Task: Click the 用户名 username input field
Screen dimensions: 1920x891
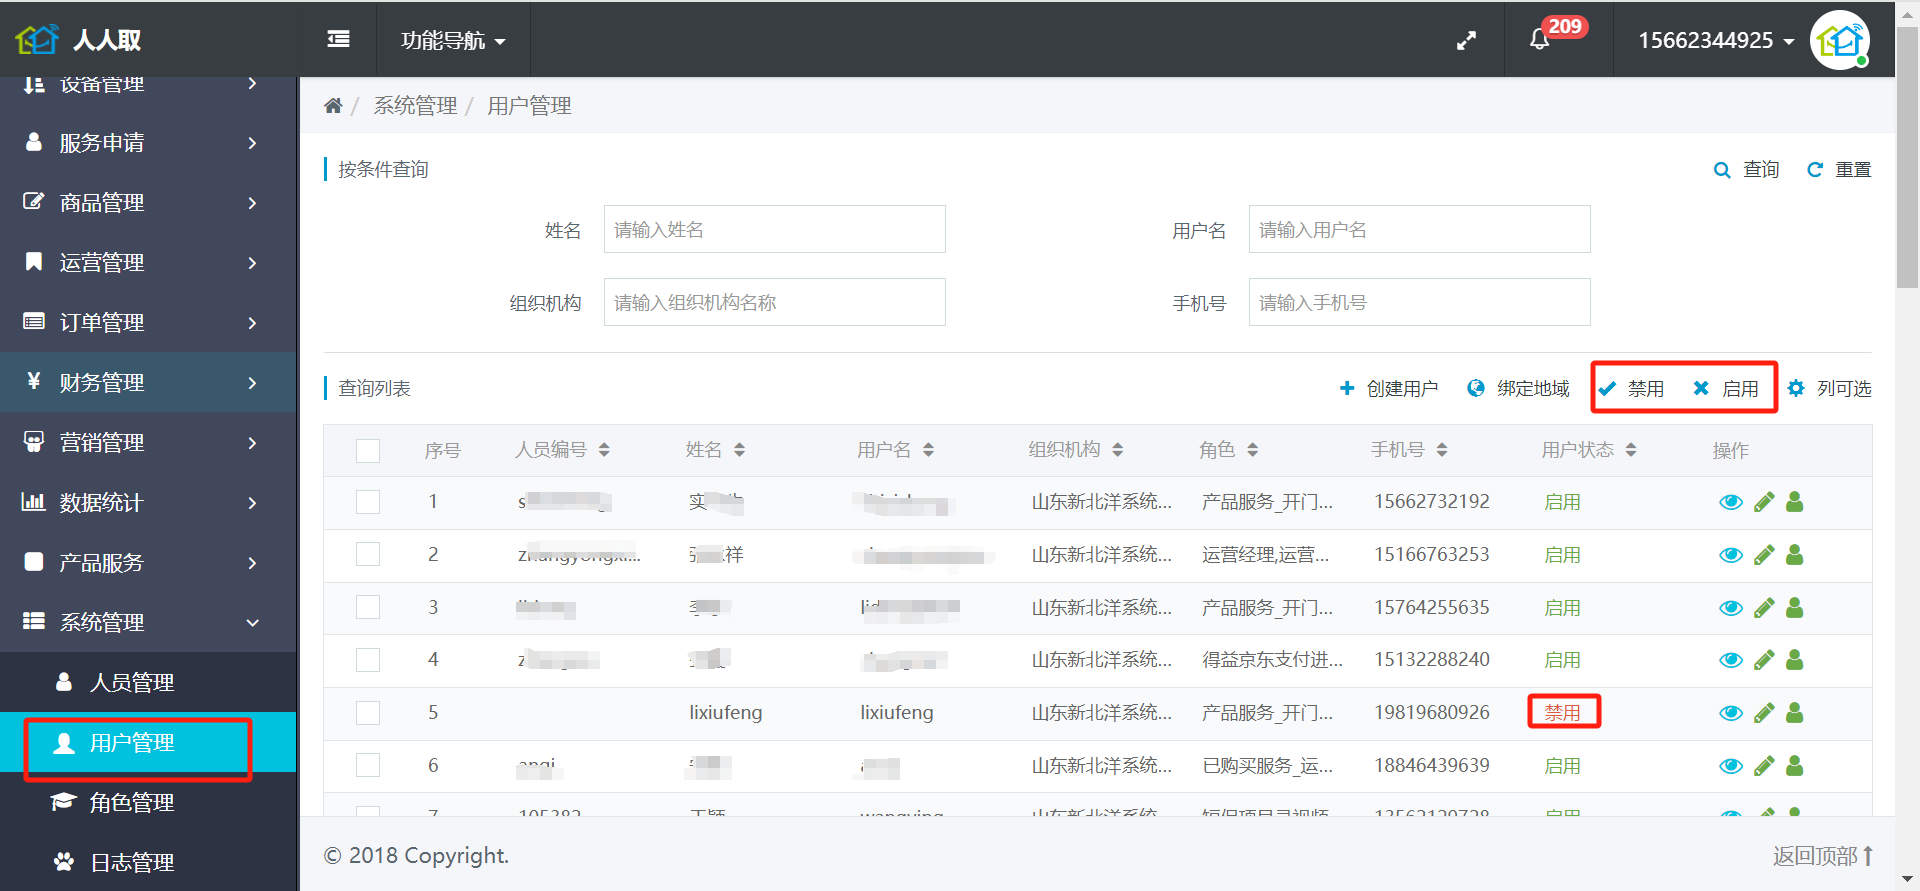Action: 1420,229
